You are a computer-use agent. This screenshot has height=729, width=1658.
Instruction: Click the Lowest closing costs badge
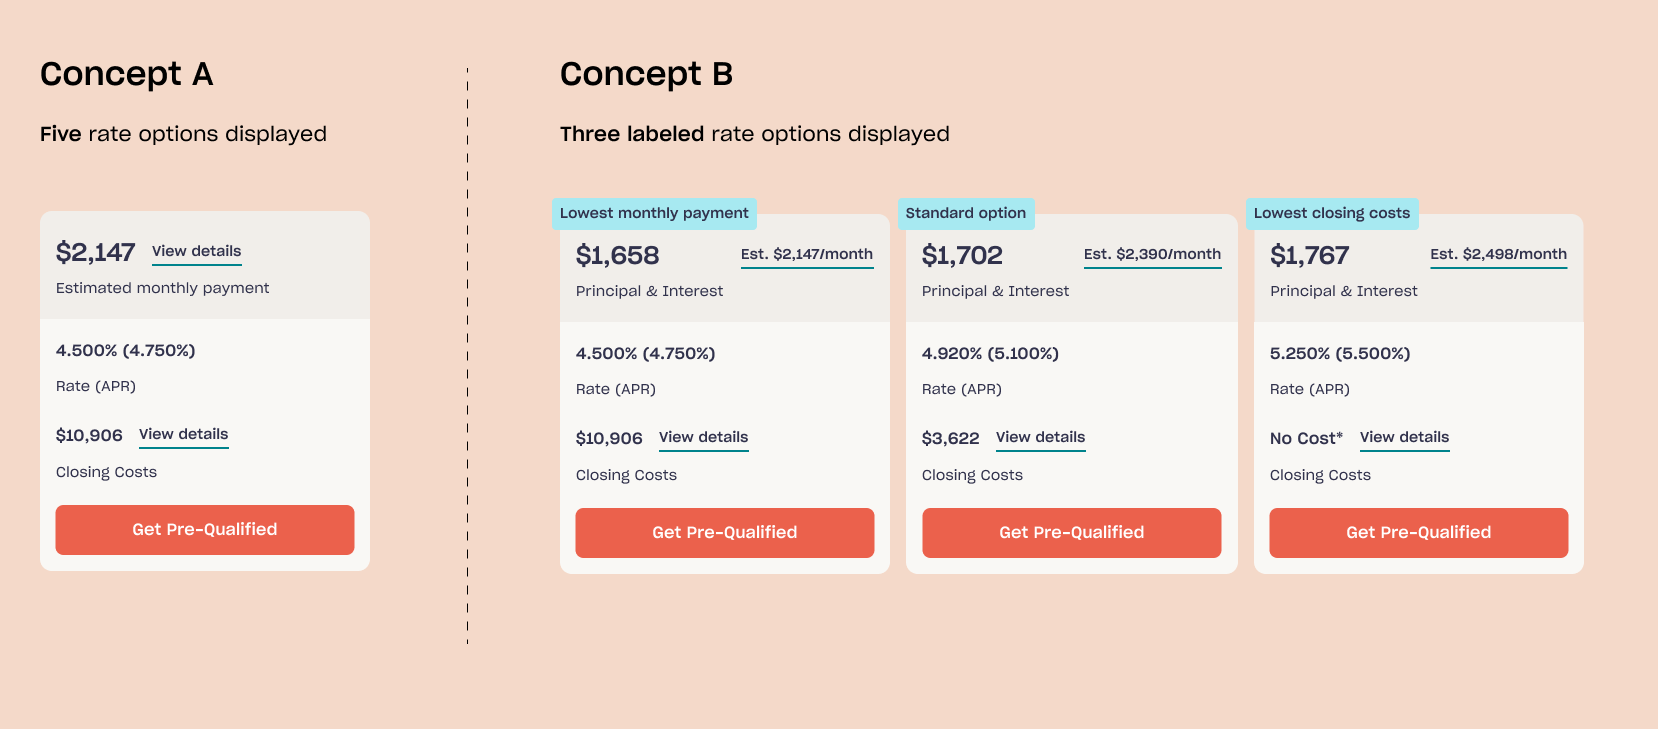1331,213
